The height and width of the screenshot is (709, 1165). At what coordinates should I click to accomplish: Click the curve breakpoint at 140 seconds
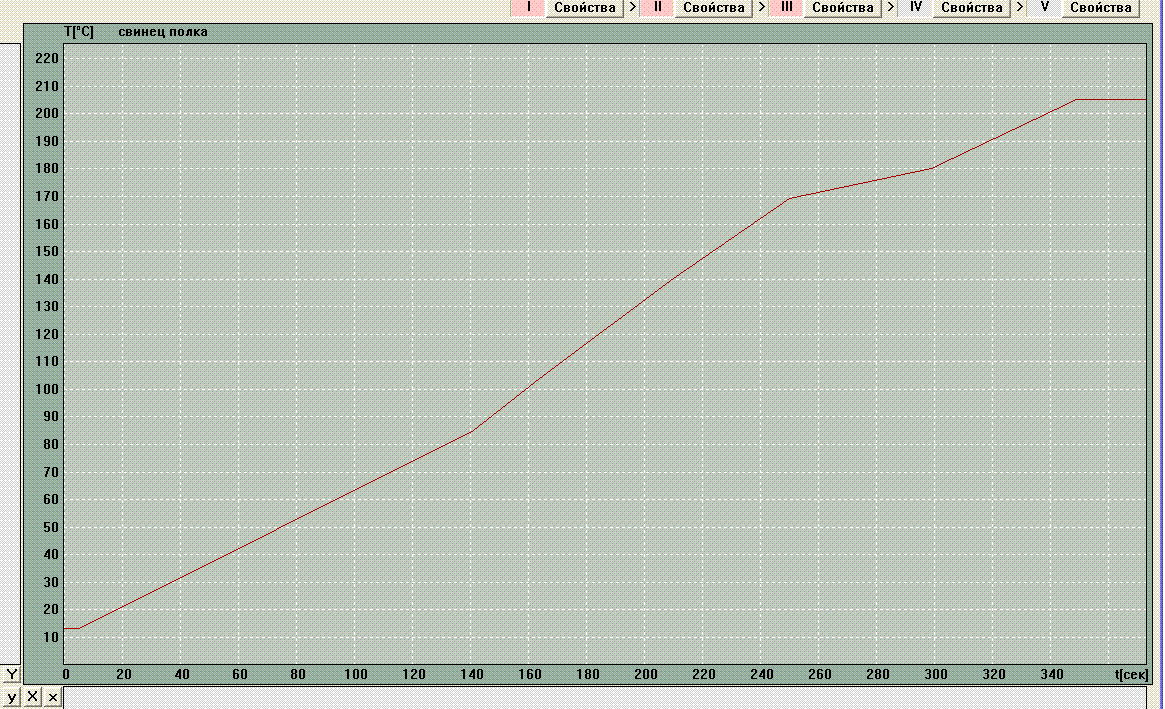point(471,431)
